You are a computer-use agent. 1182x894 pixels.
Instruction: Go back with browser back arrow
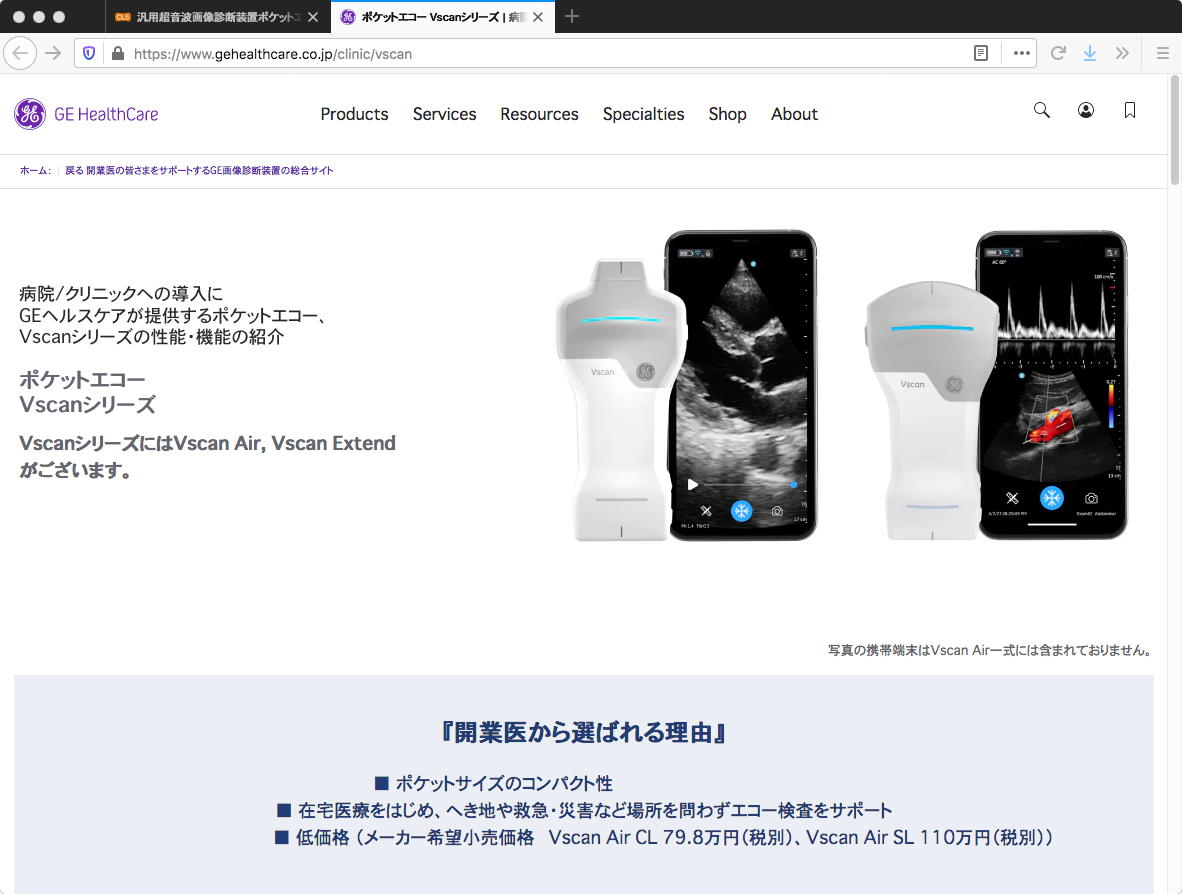coord(20,54)
